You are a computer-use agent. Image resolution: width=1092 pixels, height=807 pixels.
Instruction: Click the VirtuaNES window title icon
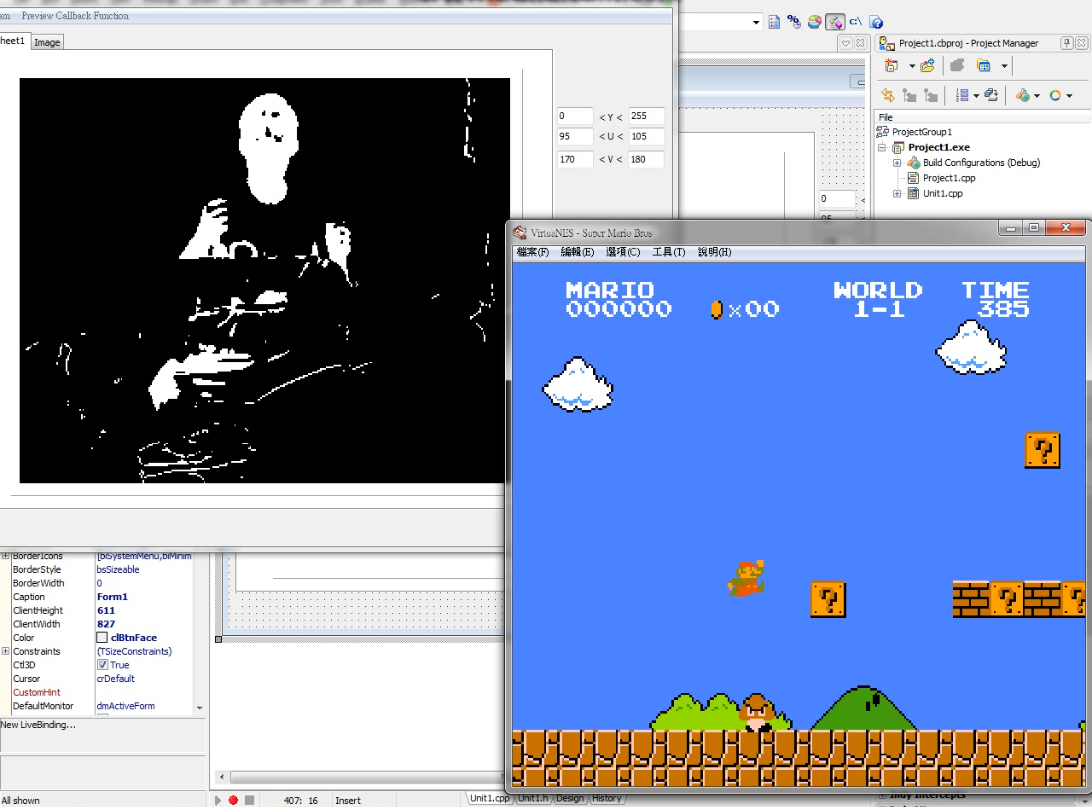[520, 233]
